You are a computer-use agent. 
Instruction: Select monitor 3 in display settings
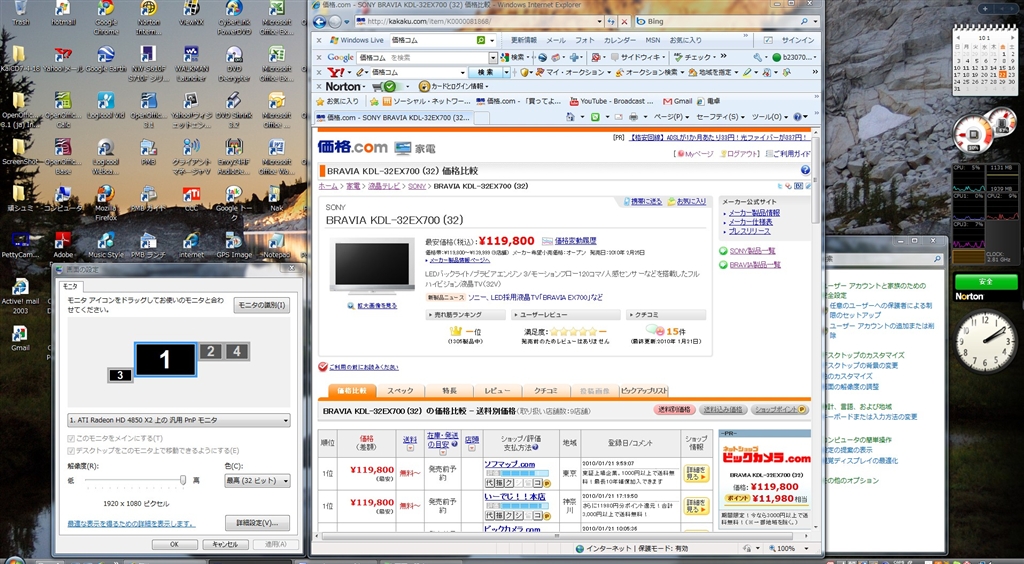tap(120, 375)
